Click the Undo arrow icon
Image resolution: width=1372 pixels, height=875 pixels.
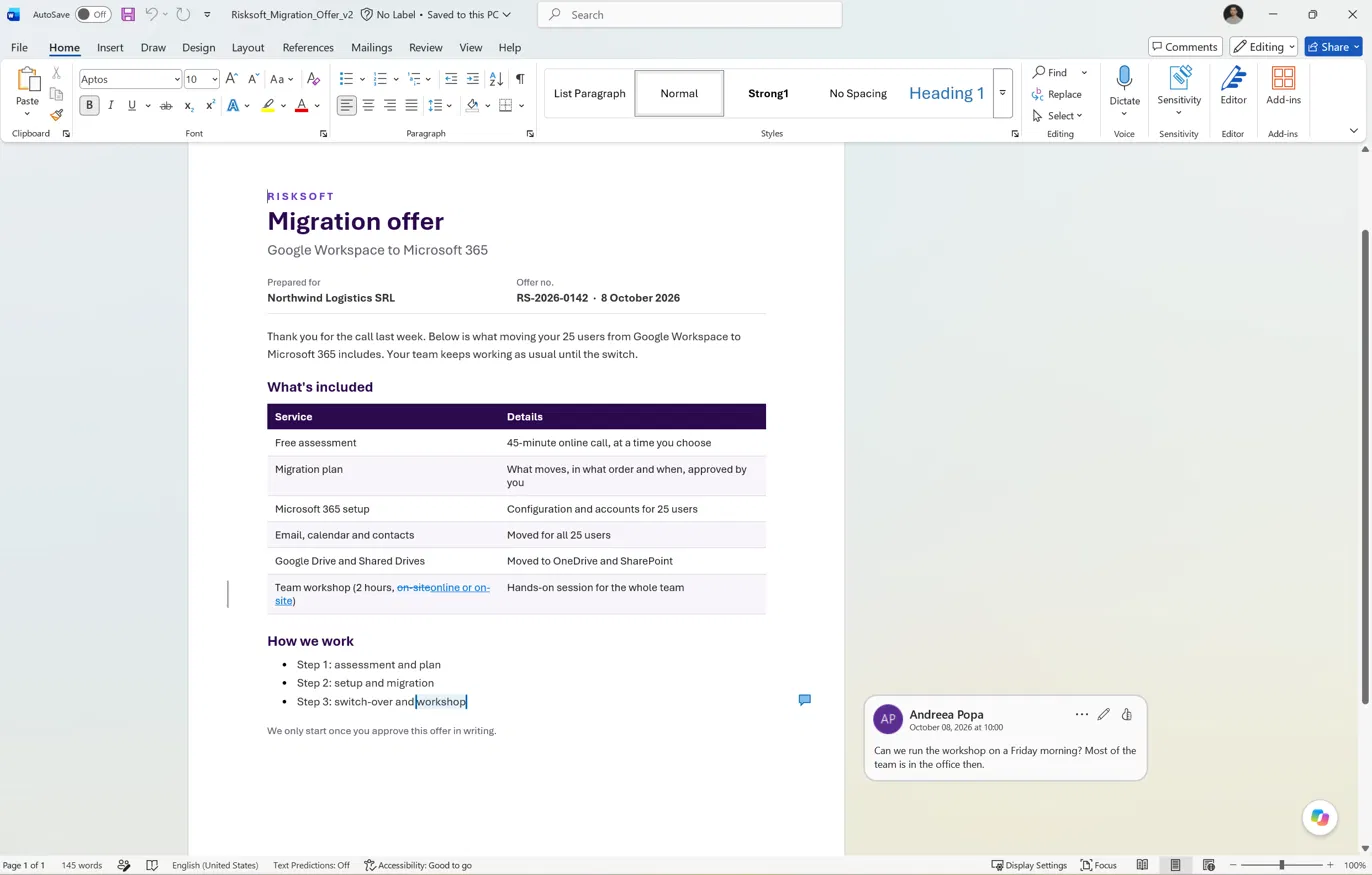151,15
